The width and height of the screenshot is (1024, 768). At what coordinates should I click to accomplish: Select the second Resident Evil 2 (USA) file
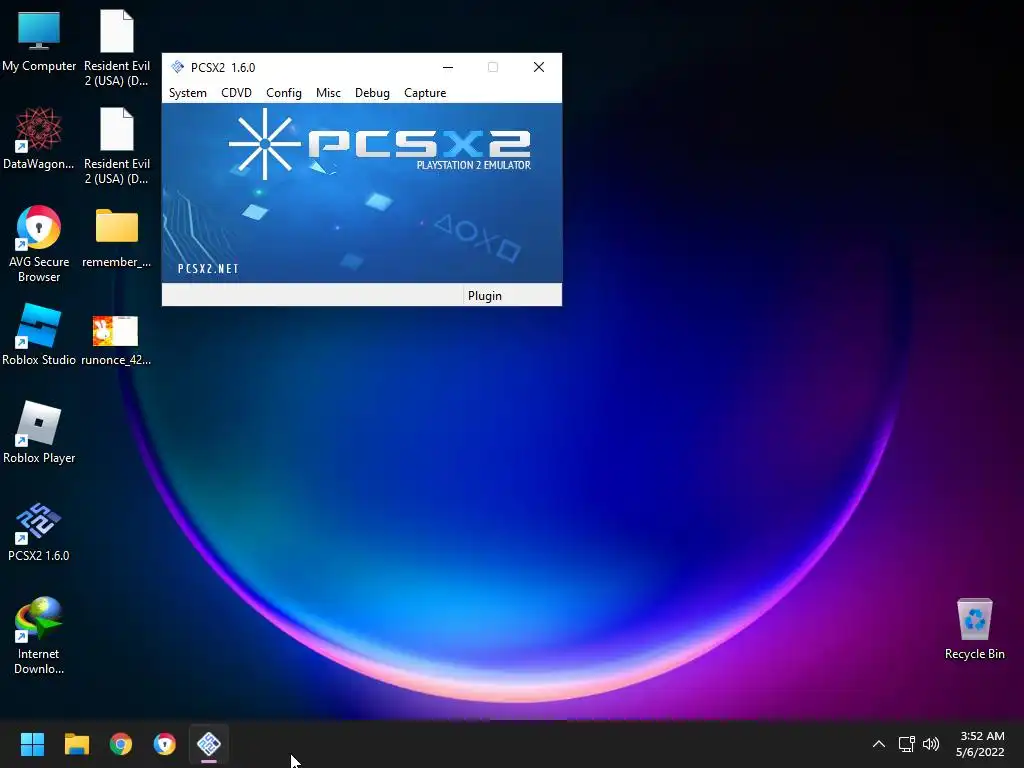(117, 146)
